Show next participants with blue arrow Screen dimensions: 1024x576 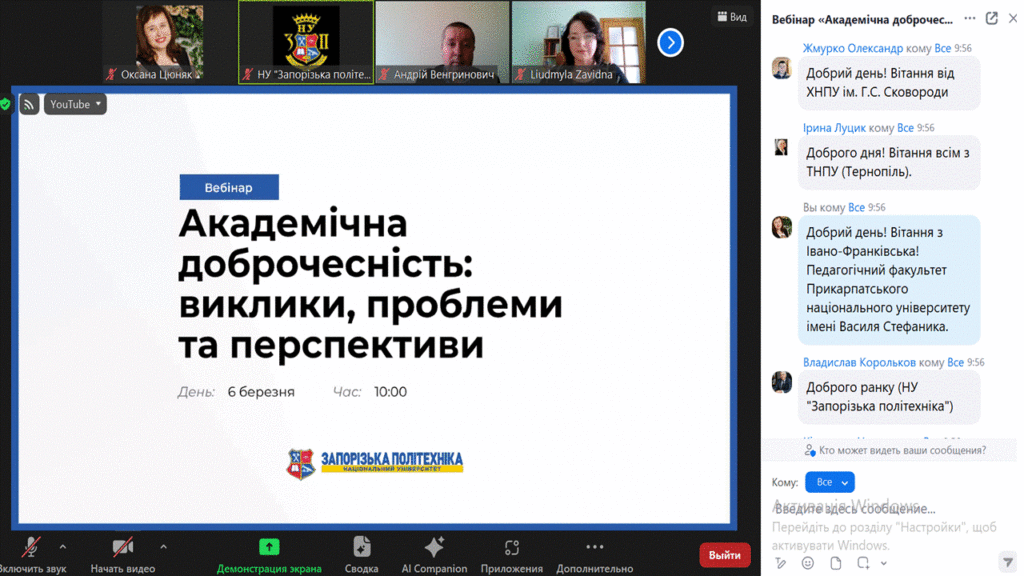point(670,42)
